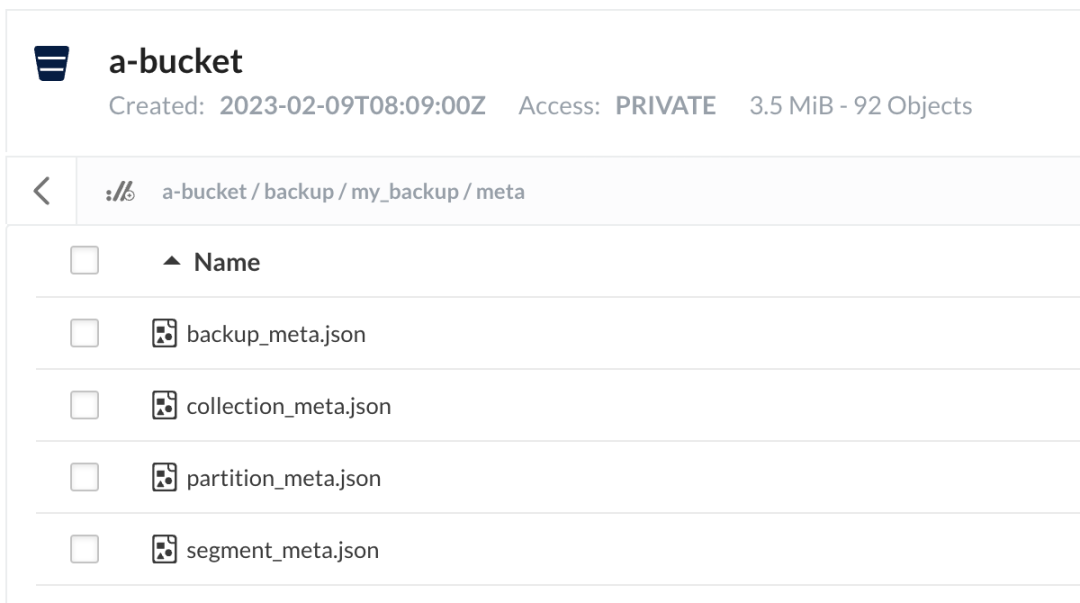Open the backup_meta.json file
This screenshot has height=603, width=1080.
276,334
